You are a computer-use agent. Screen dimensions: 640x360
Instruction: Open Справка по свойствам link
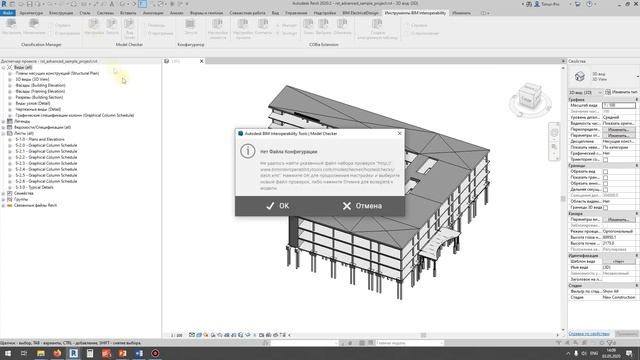589,334
